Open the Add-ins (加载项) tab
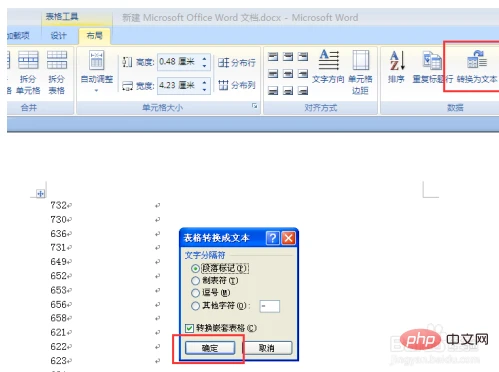The image size is (499, 372). click(x=18, y=35)
